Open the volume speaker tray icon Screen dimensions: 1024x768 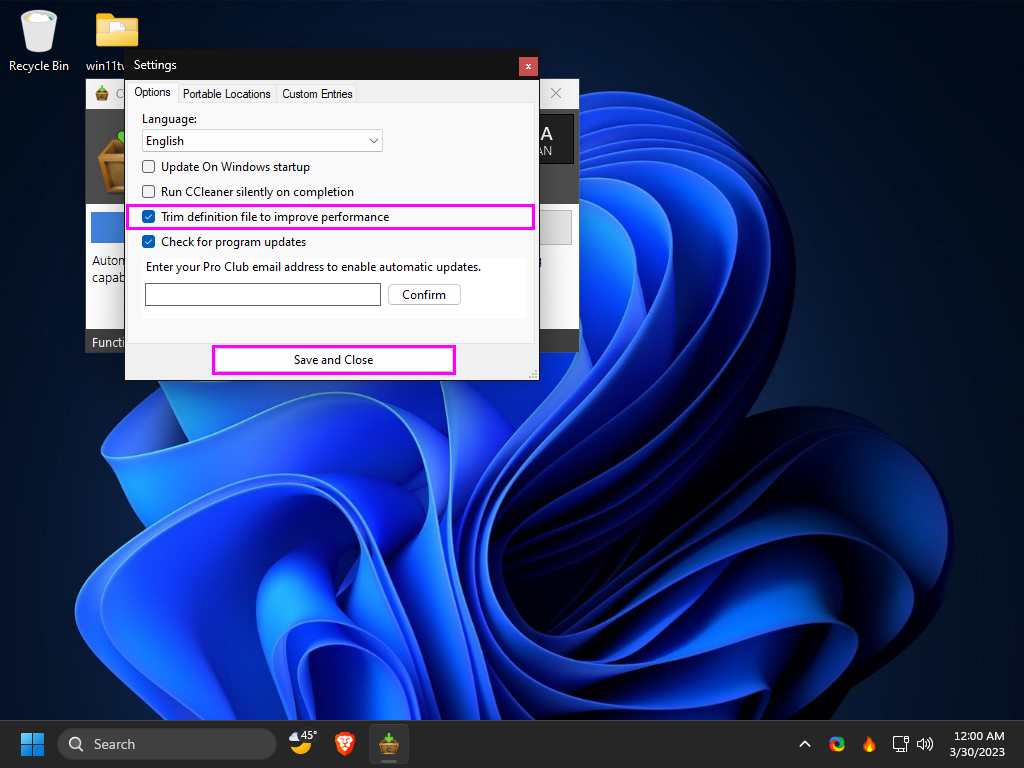click(x=925, y=744)
